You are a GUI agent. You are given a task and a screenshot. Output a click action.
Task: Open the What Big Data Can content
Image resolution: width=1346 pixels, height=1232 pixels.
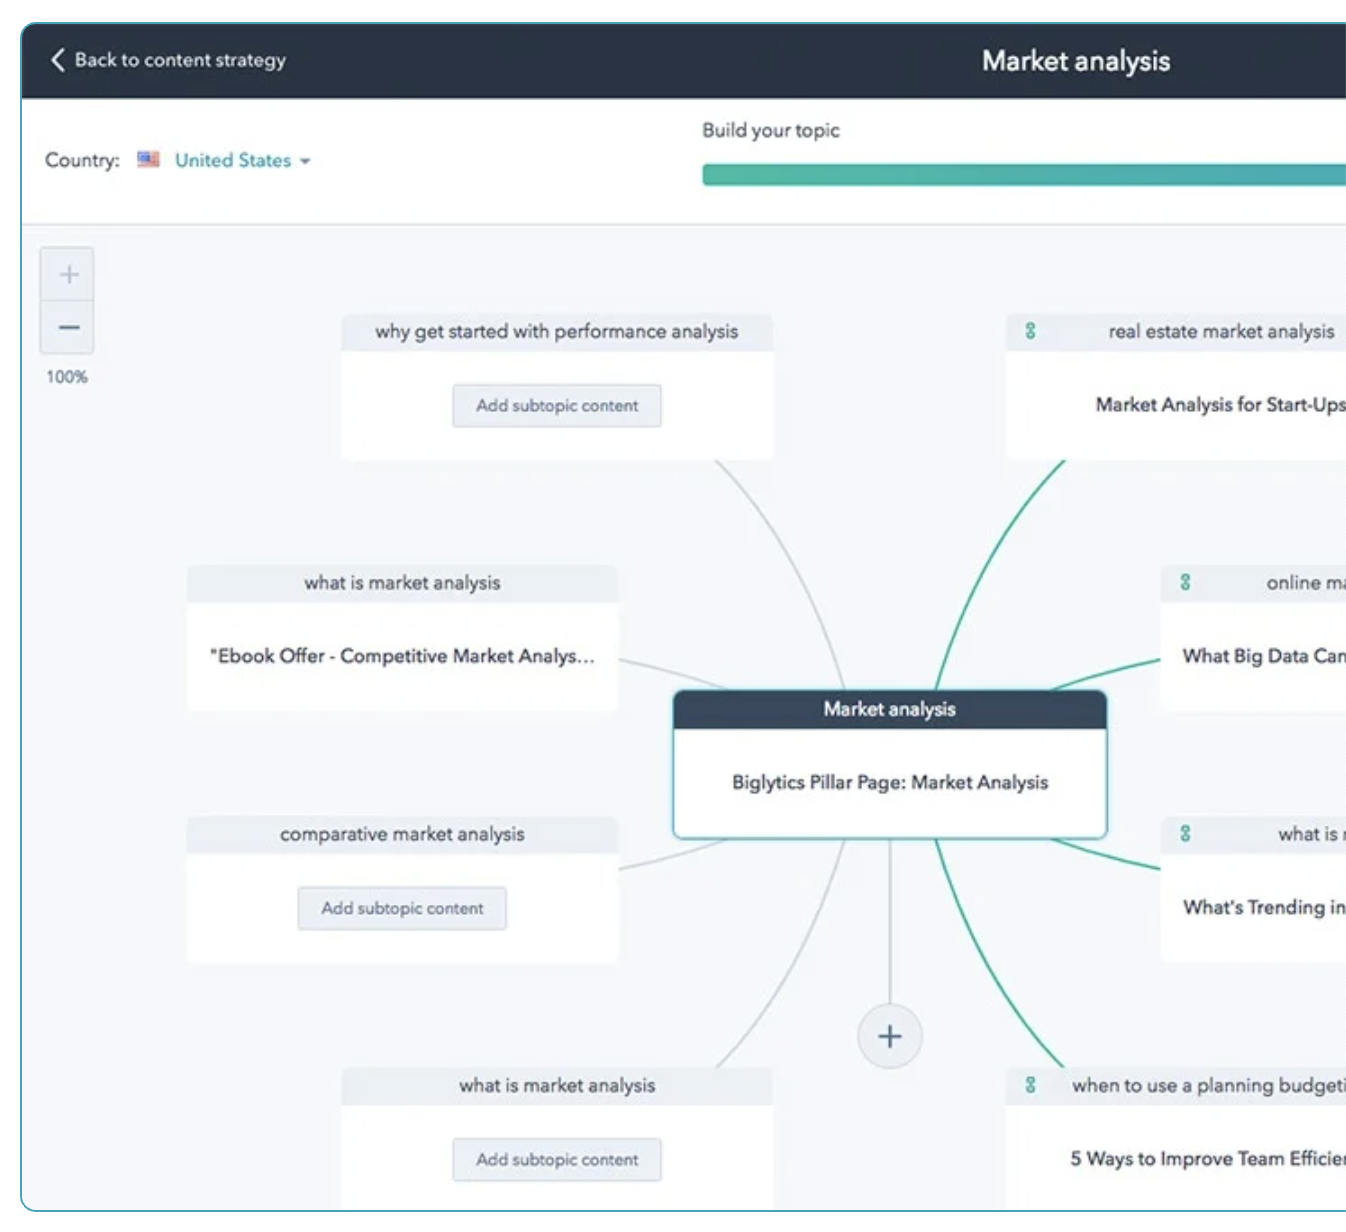(1264, 656)
